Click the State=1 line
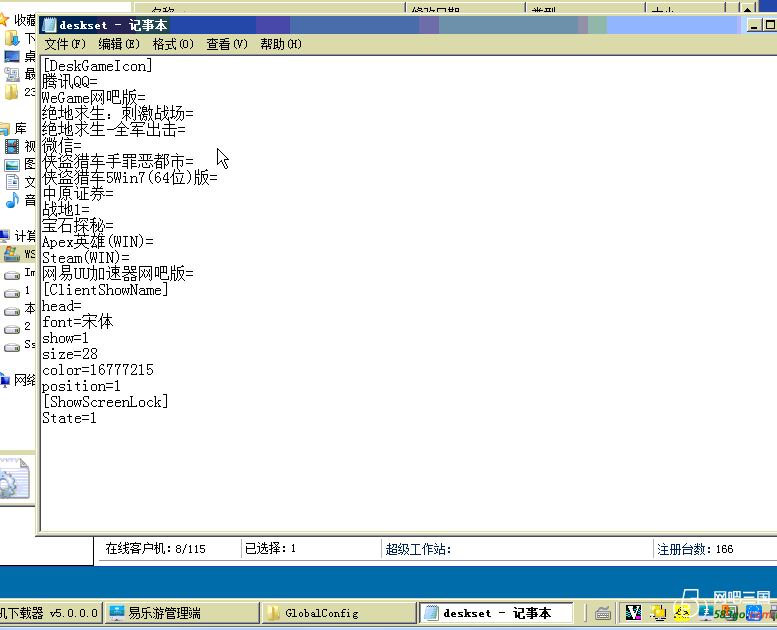This screenshot has height=630, width=777. click(x=69, y=418)
